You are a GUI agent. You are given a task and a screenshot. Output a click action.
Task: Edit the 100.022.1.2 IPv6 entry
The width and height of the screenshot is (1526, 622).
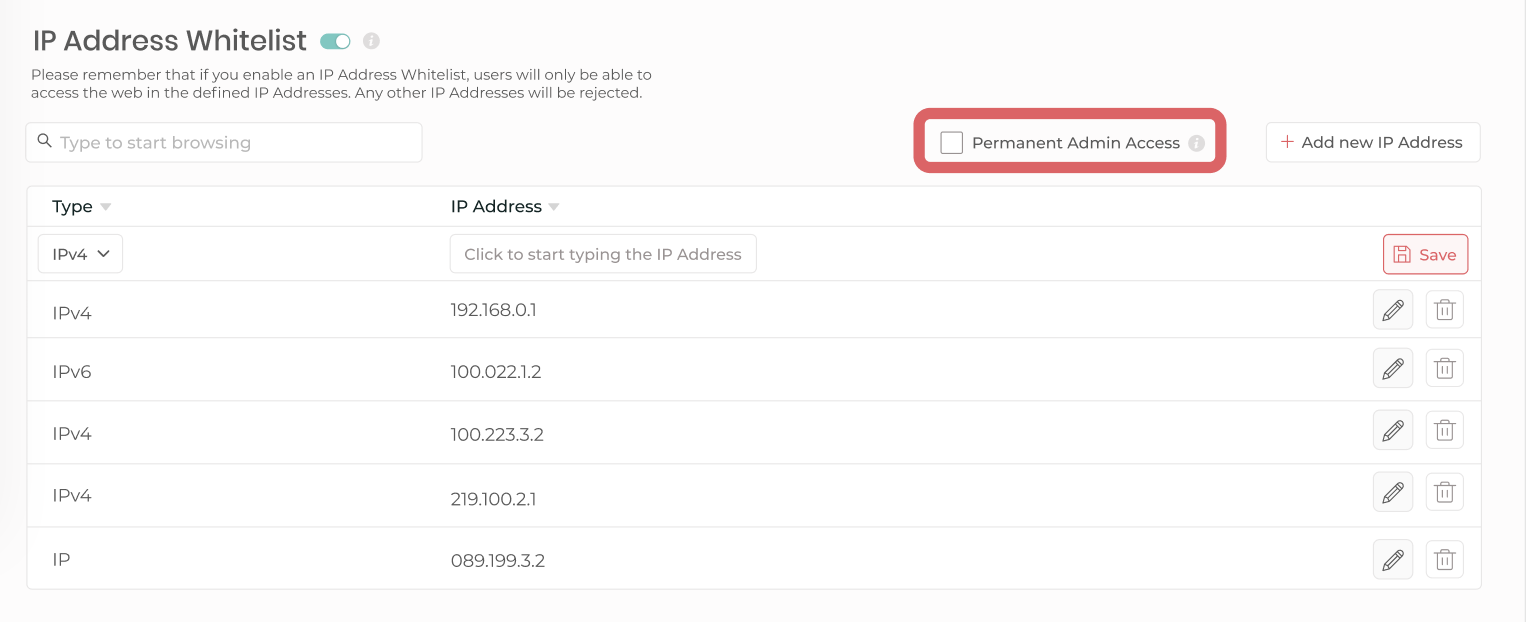1393,369
